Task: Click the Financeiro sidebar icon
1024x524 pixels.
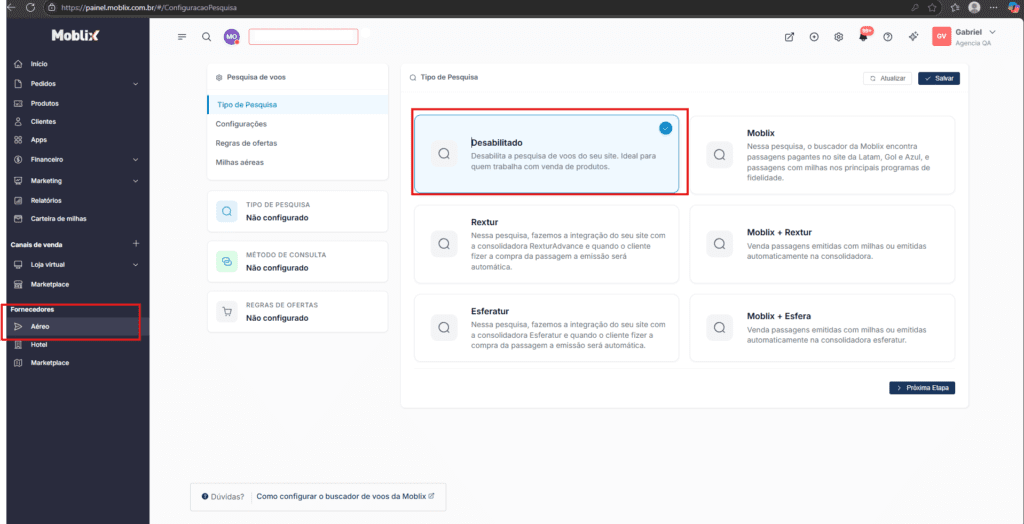Action: (x=18, y=159)
